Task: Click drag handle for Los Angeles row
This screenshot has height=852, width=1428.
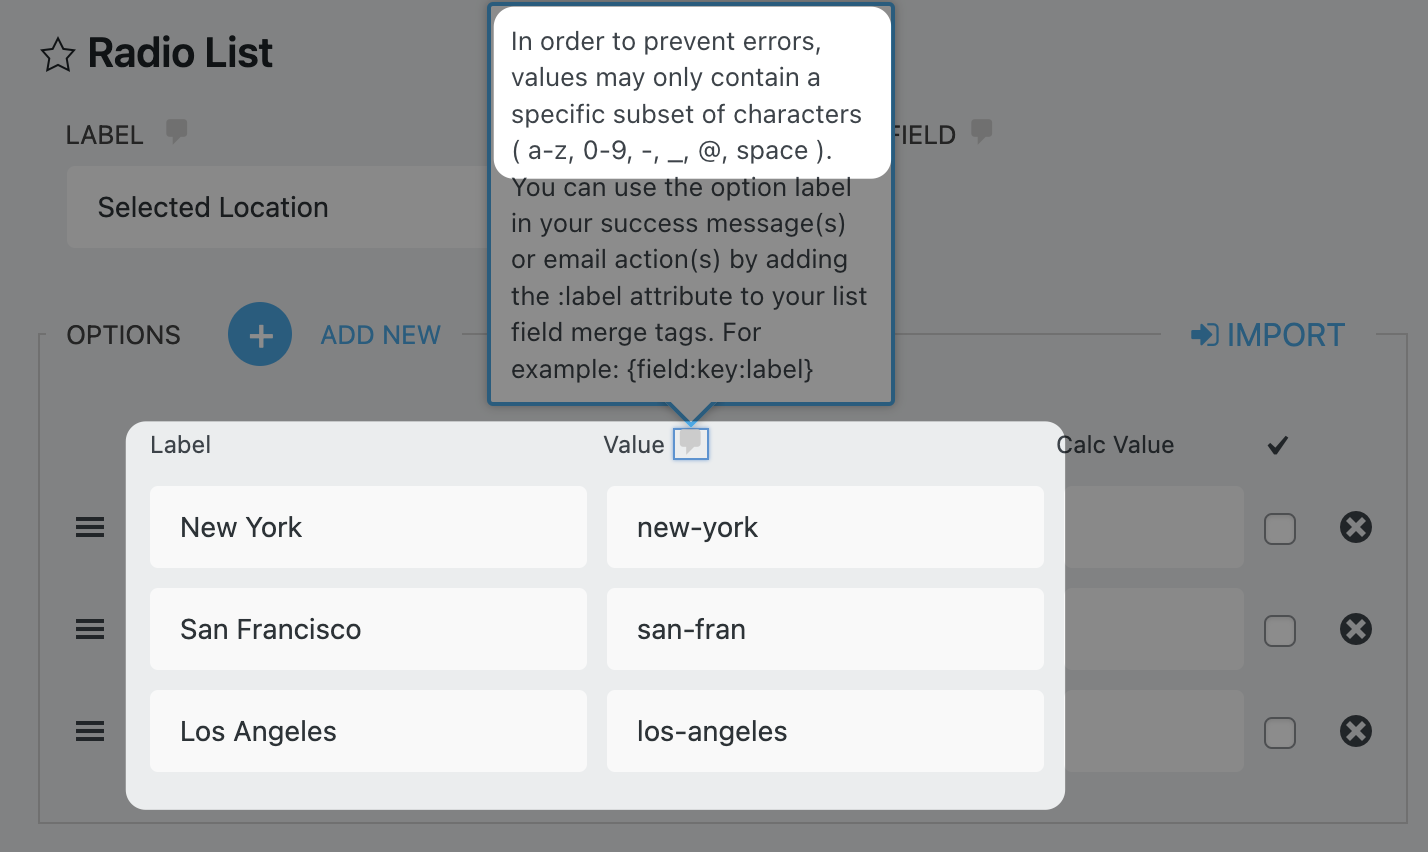Action: coord(90,731)
